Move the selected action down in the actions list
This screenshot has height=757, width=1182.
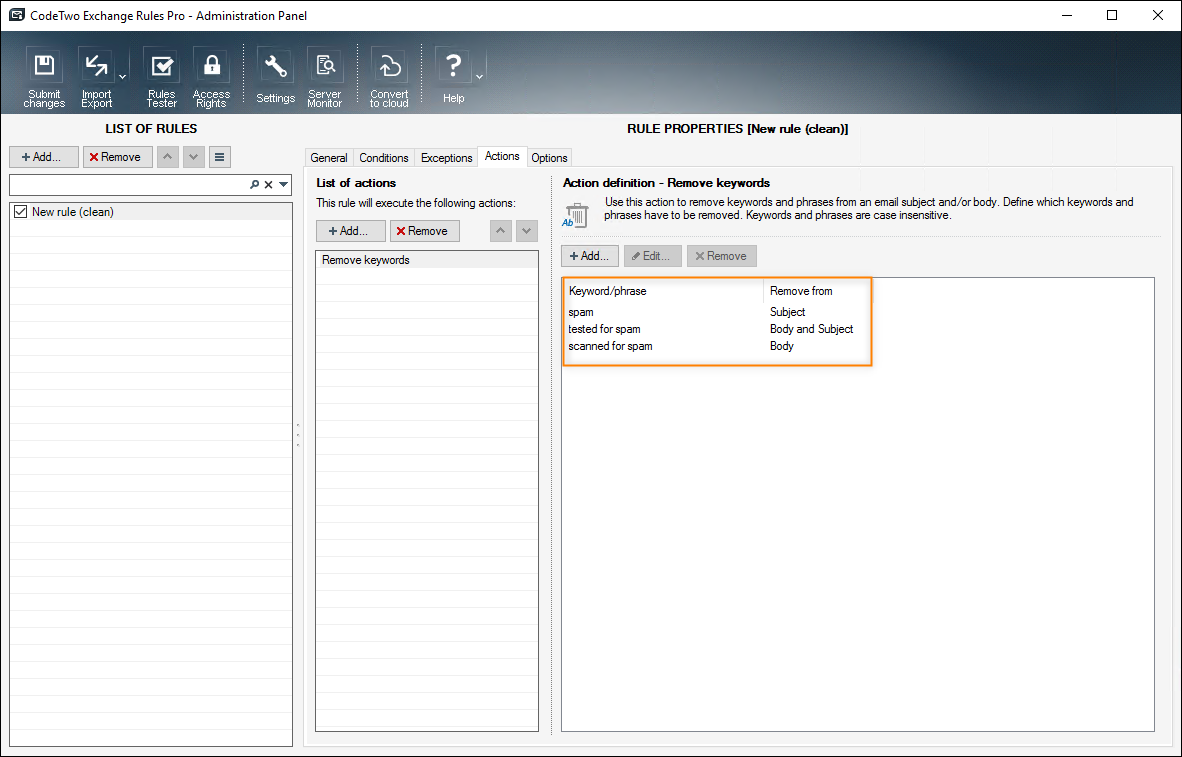tap(526, 231)
